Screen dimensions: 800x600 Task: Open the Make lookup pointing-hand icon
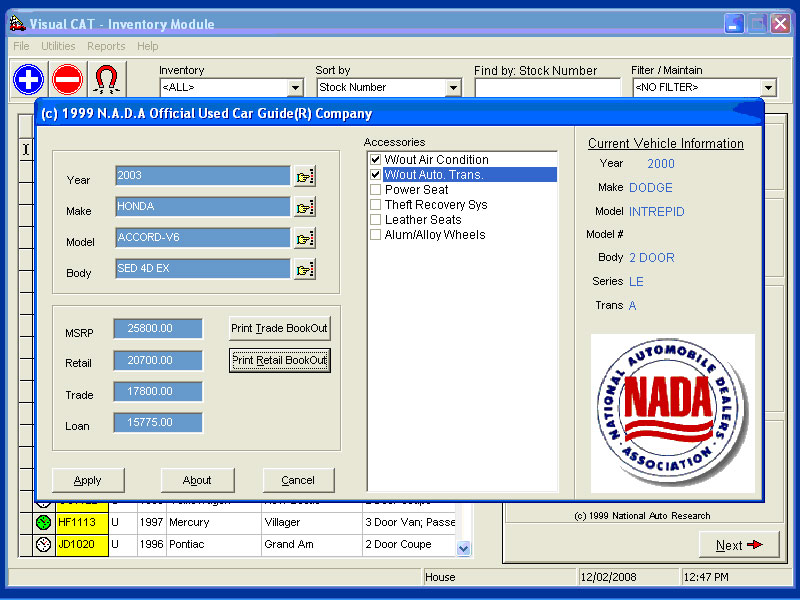tap(305, 208)
